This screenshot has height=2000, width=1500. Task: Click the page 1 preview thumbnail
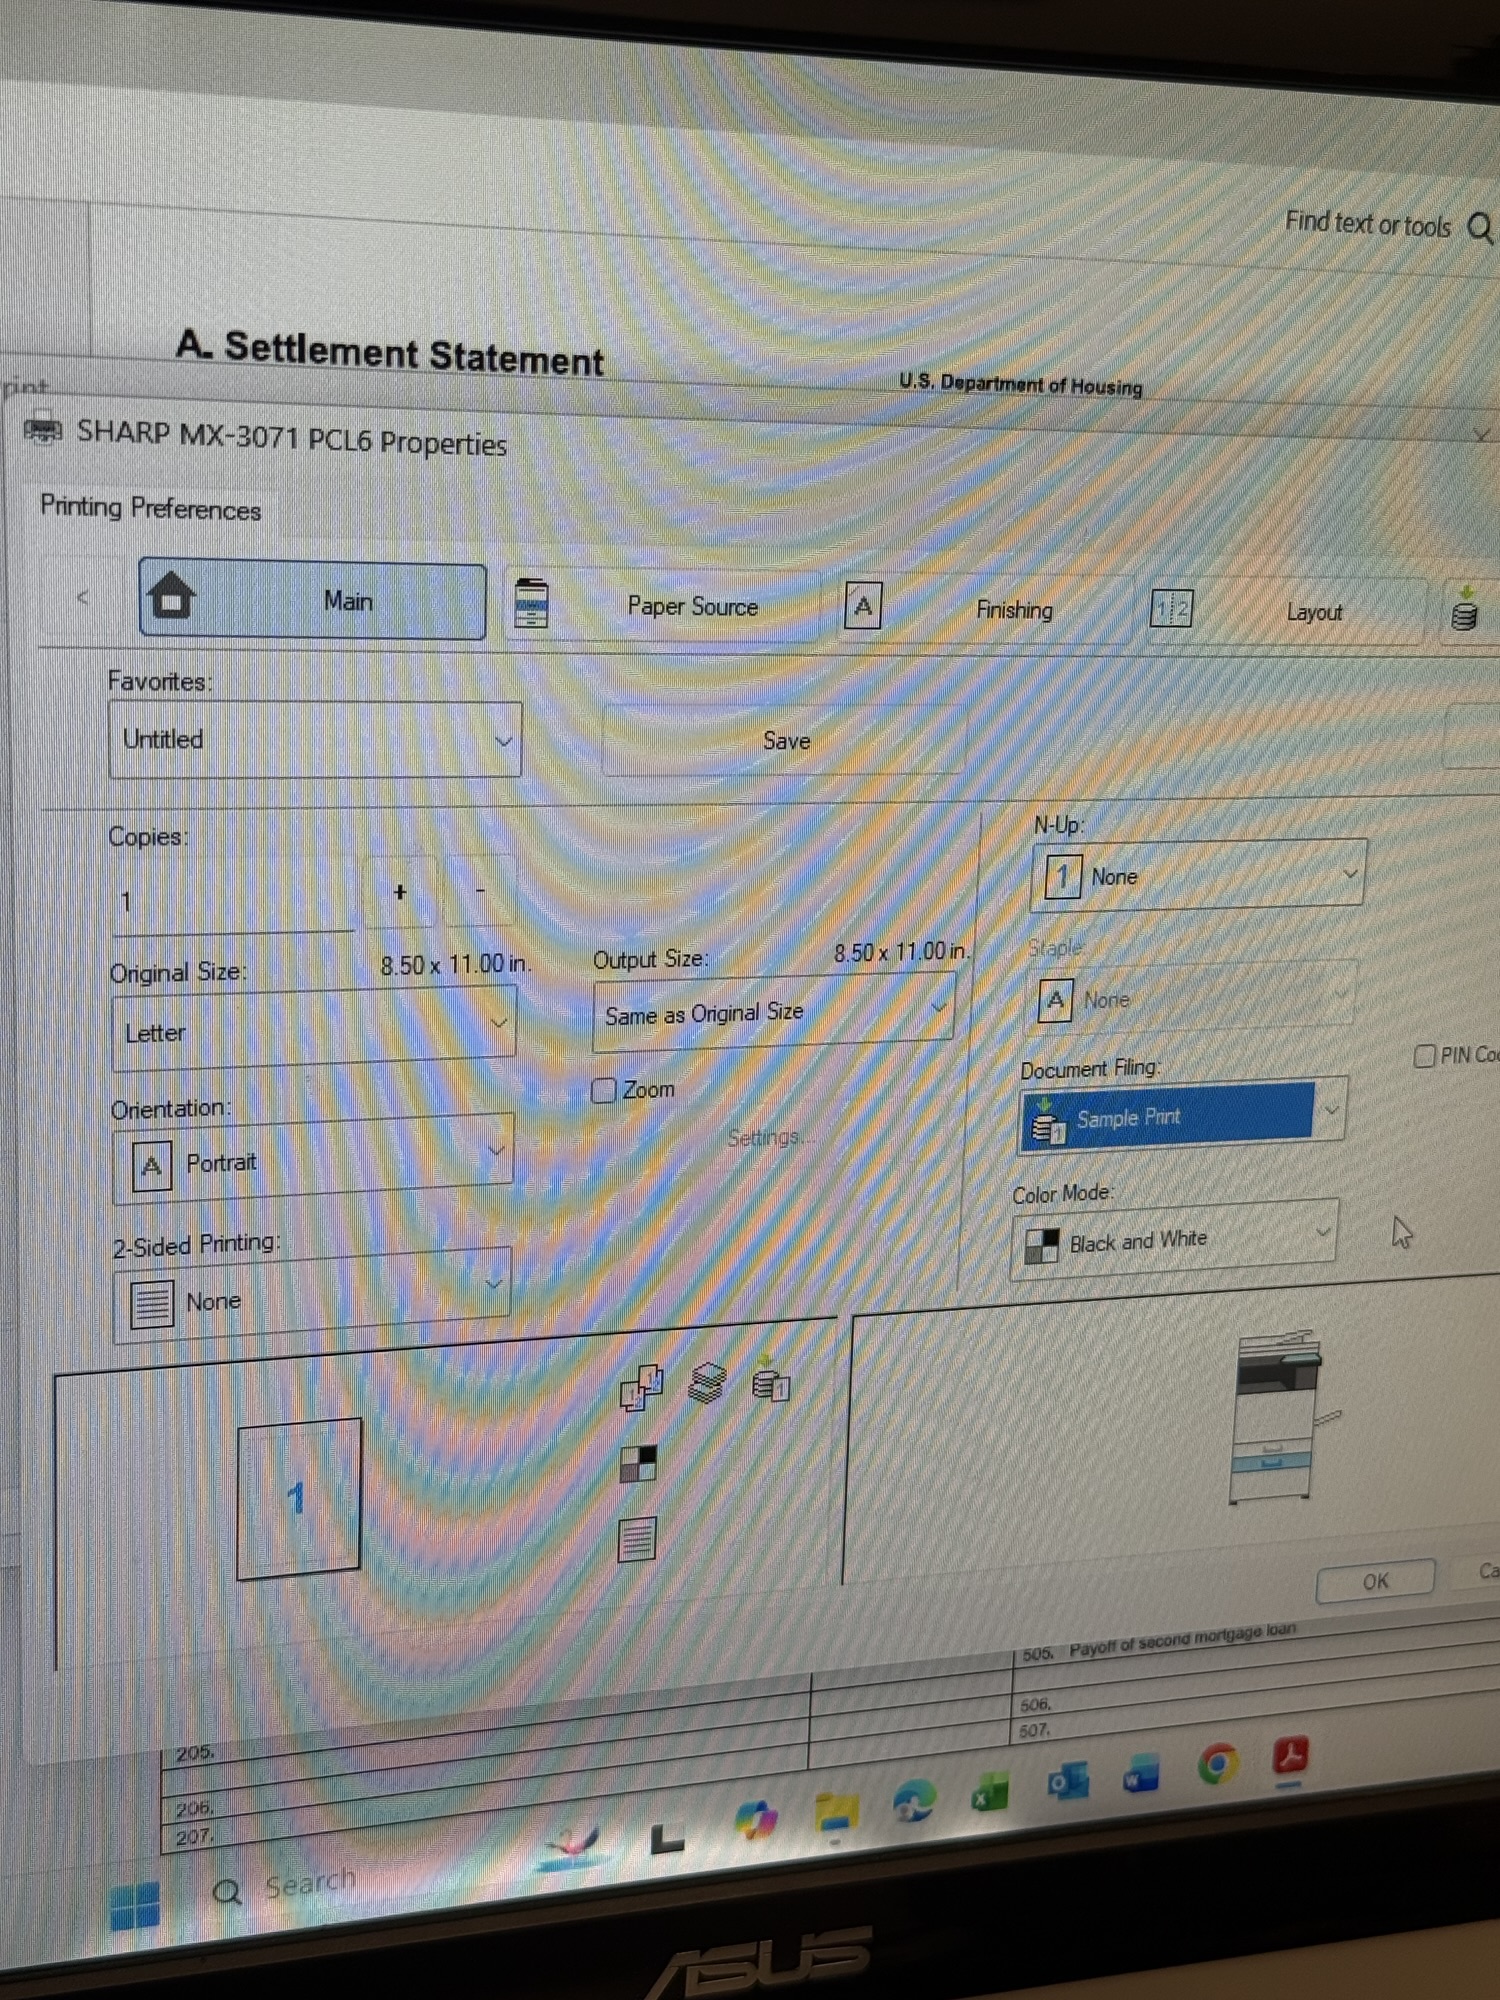(298, 1498)
